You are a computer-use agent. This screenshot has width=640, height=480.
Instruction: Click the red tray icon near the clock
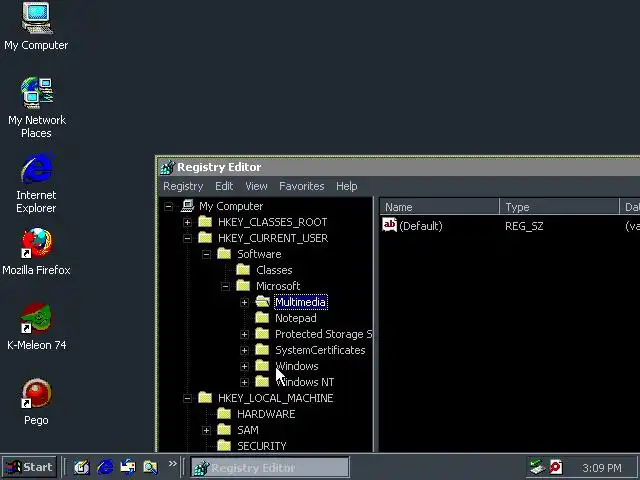pos(556,467)
